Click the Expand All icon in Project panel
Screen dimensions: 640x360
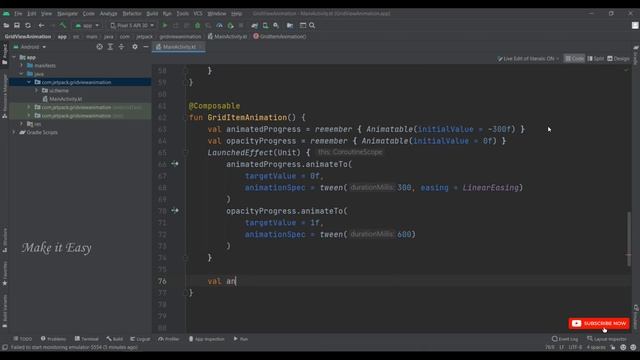(x=110, y=47)
